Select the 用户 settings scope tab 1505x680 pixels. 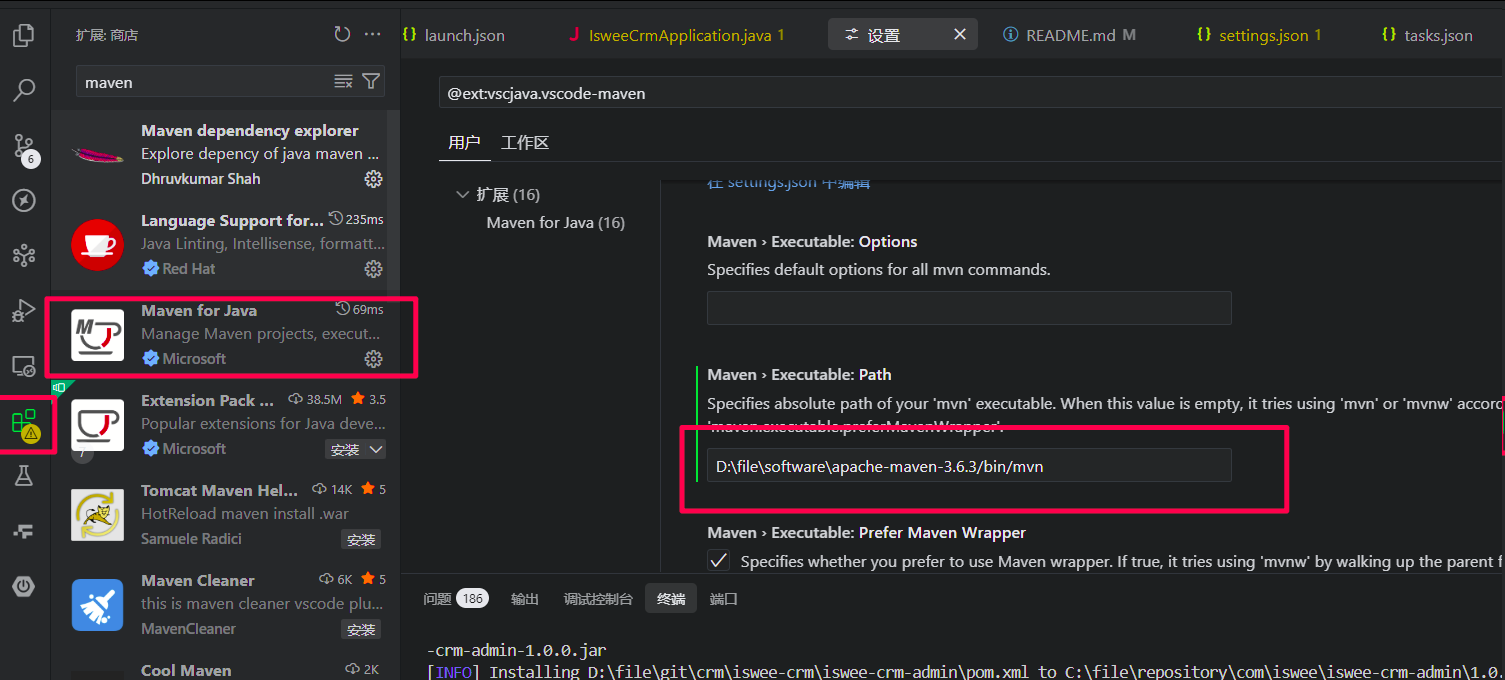(x=464, y=143)
